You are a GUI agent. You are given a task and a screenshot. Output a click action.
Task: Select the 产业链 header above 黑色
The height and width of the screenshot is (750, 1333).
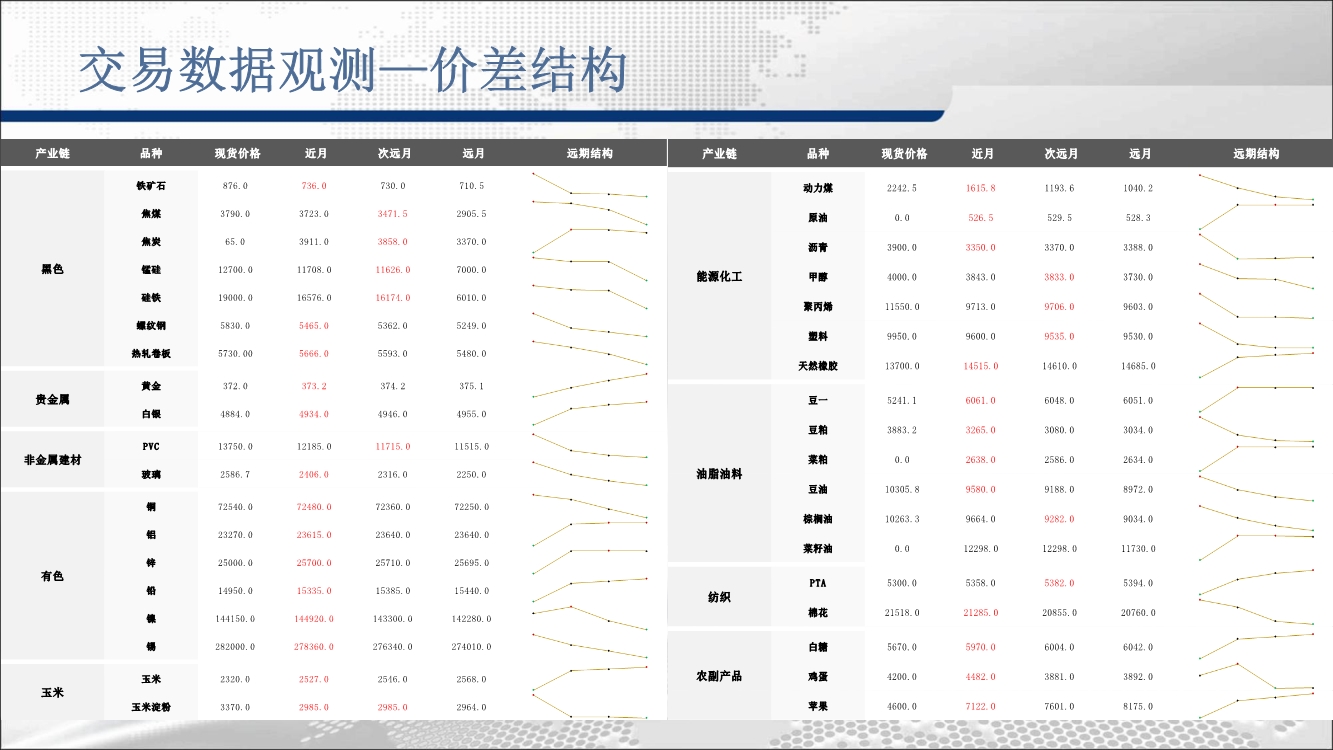click(52, 154)
